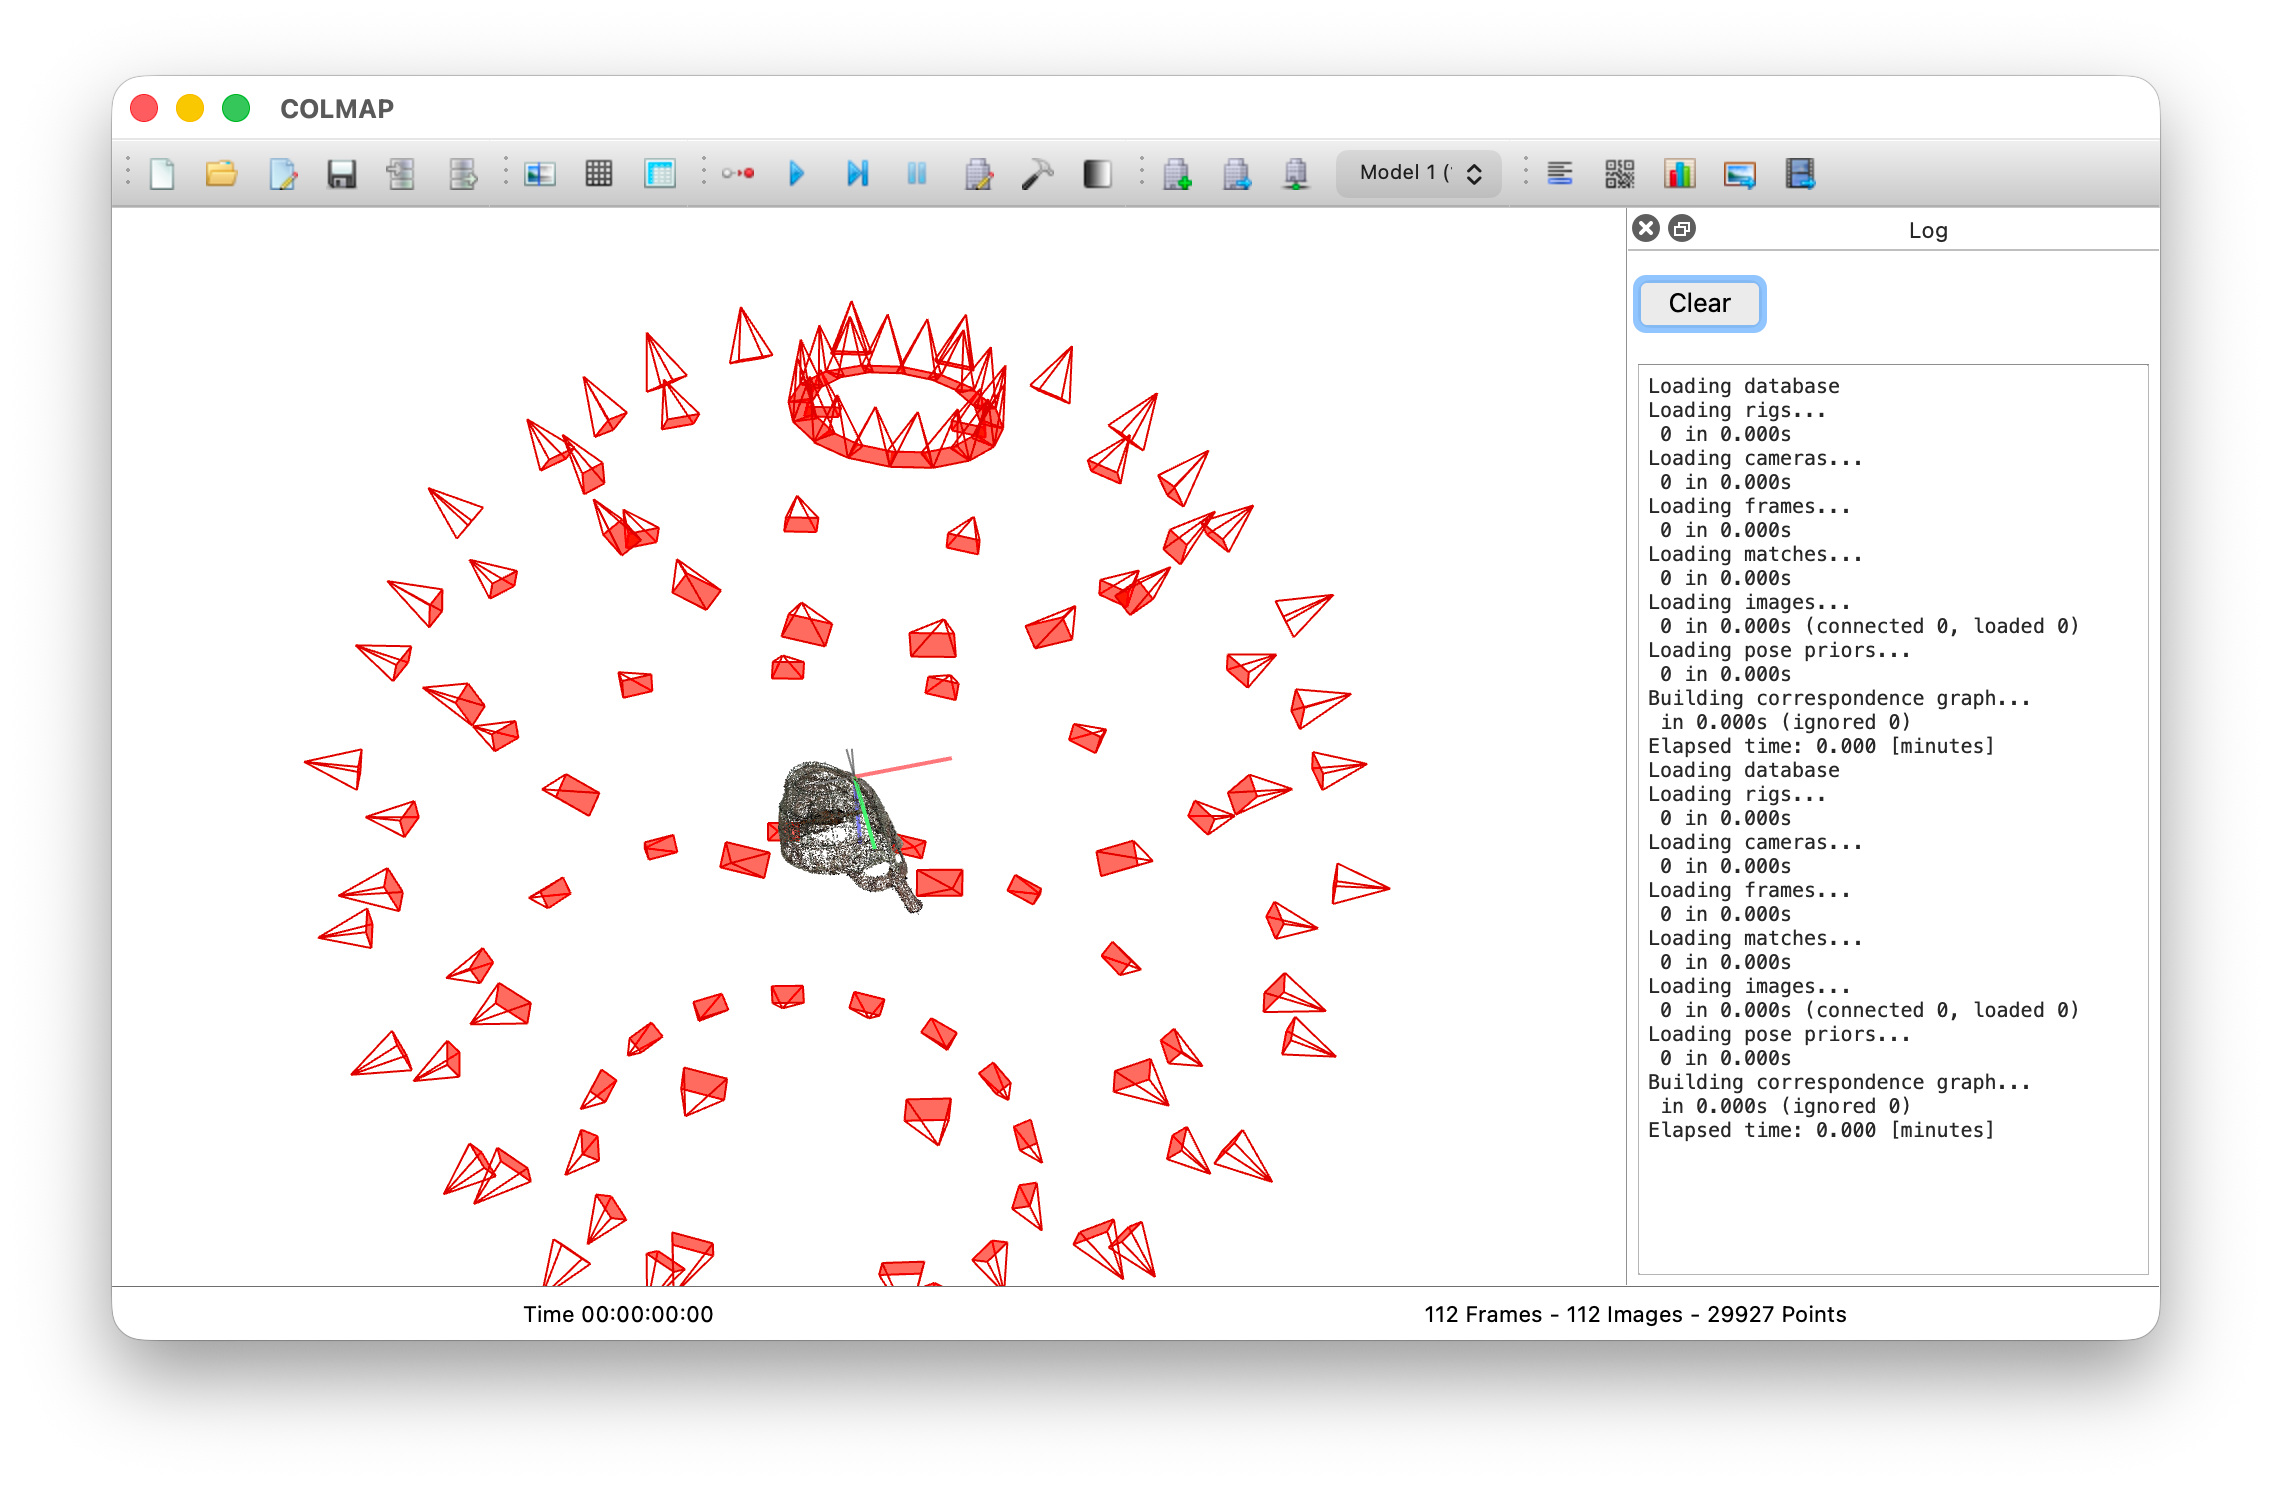Save the current project

click(x=342, y=173)
